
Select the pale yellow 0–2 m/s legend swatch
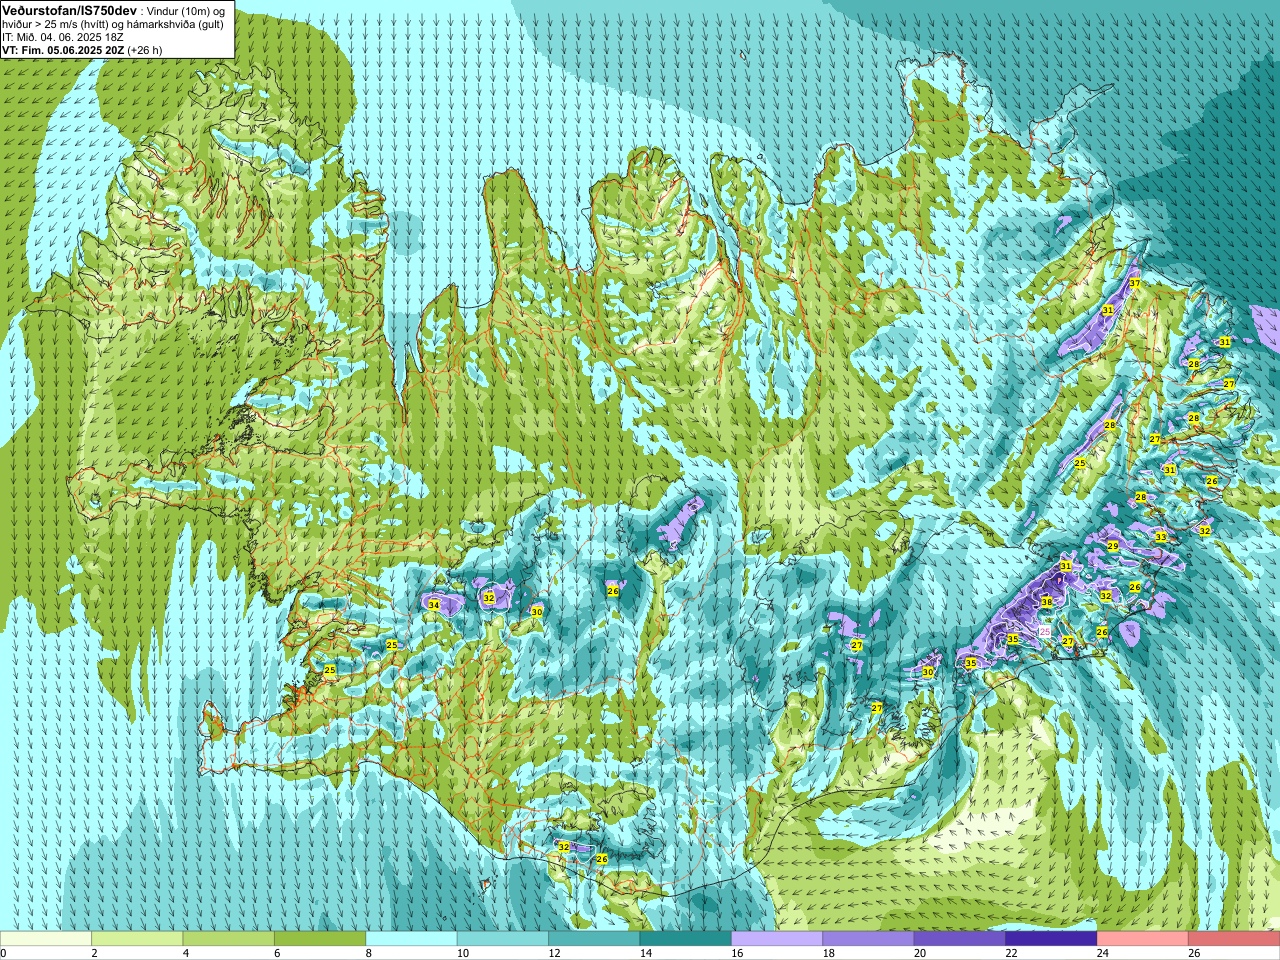(x=46, y=938)
